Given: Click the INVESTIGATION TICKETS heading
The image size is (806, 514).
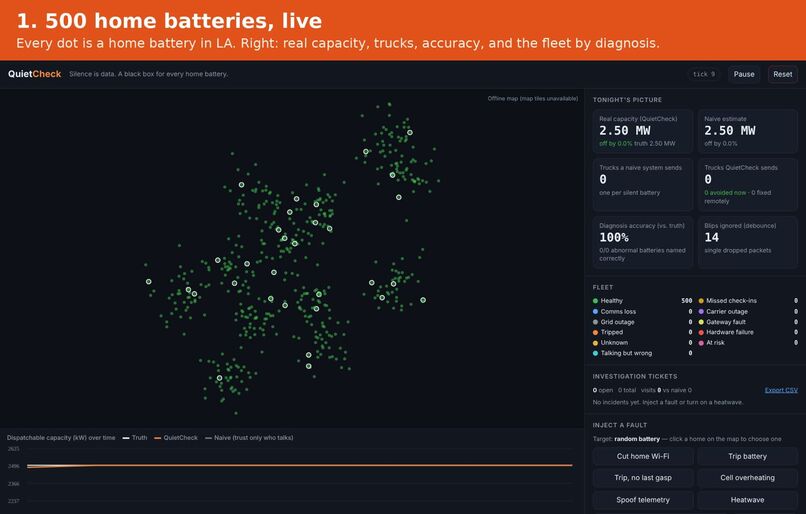Looking at the screenshot, I should [635, 376].
